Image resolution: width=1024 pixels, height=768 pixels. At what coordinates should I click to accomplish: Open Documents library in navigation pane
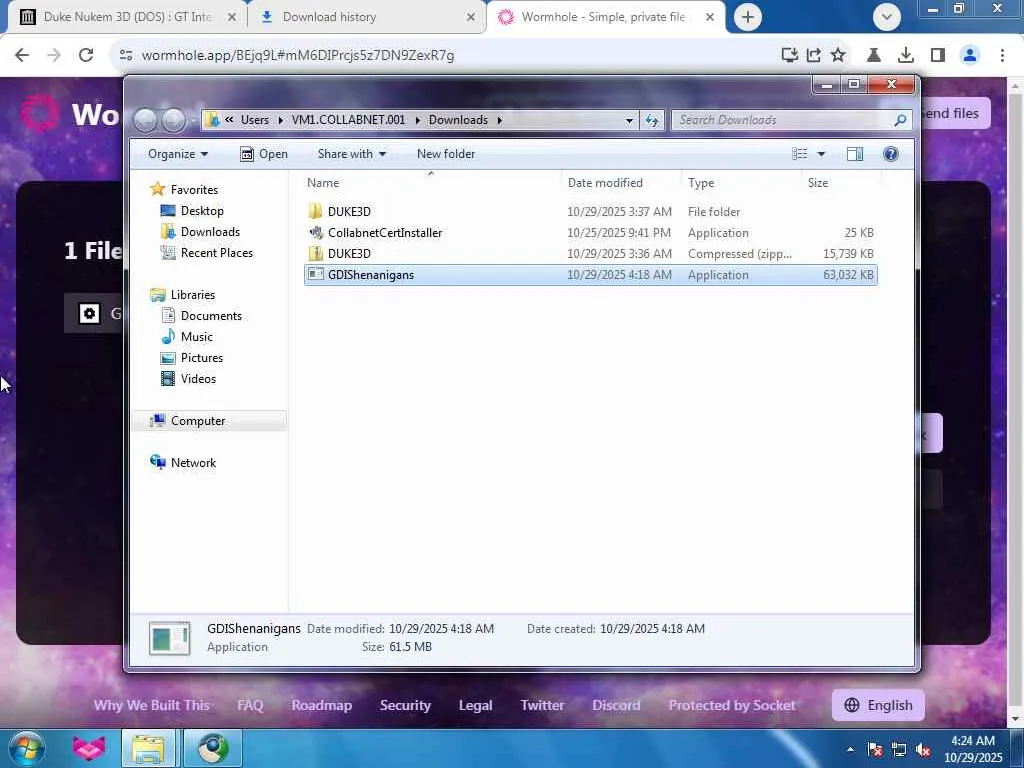211,315
